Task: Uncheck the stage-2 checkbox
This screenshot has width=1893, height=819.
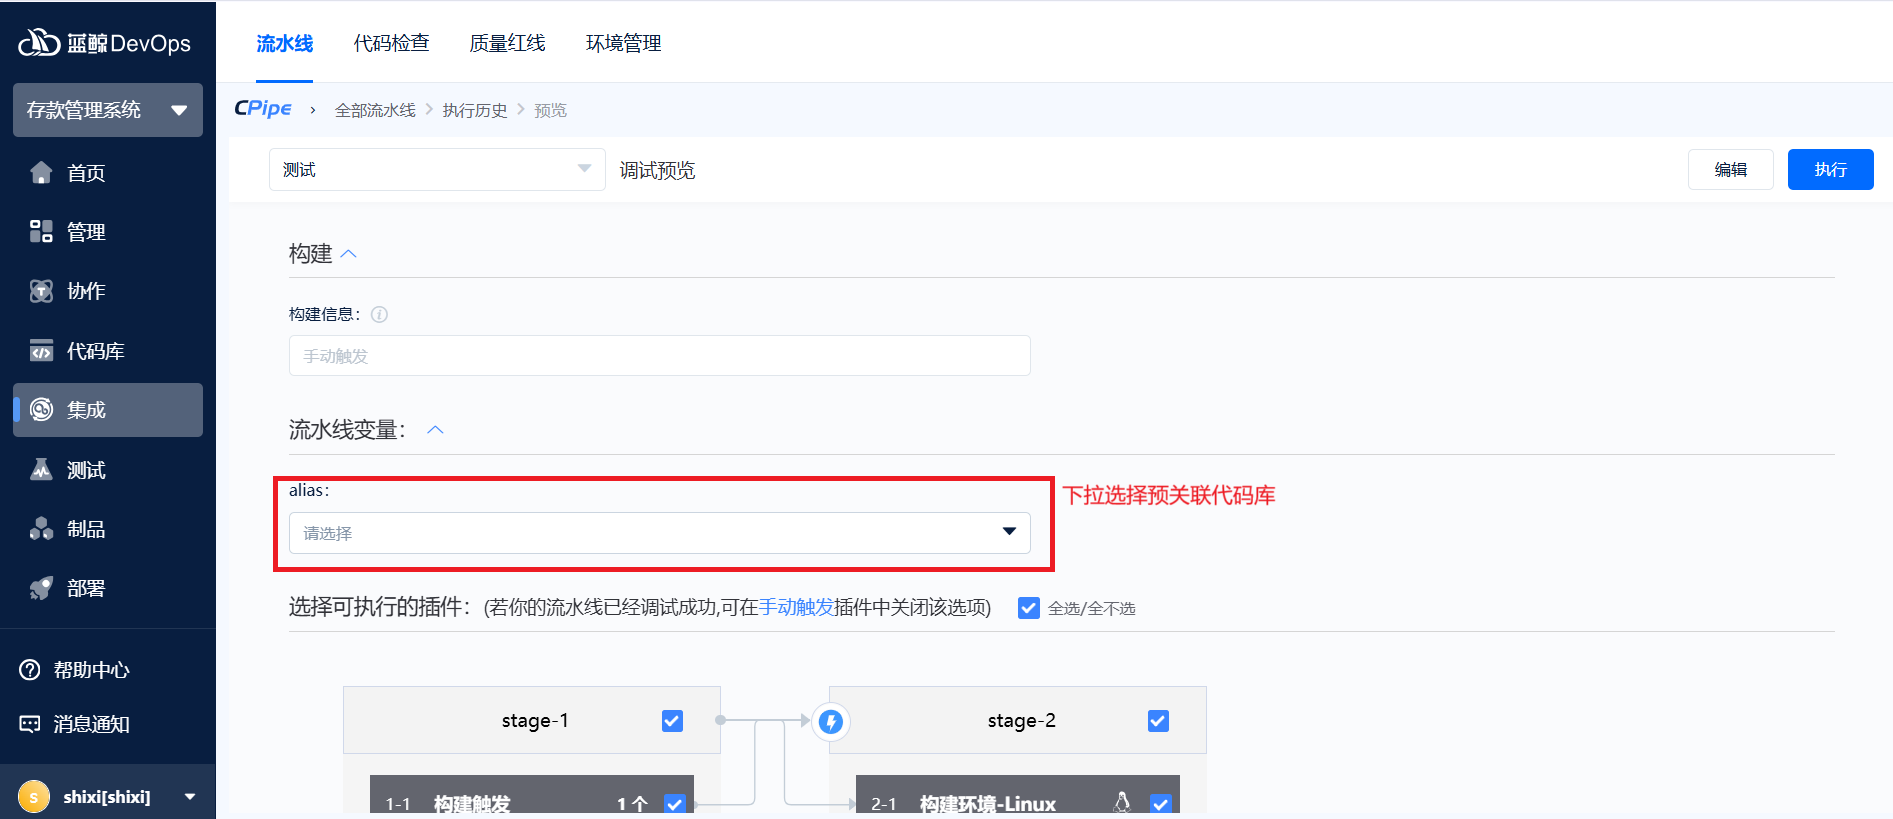Action: click(x=1158, y=721)
